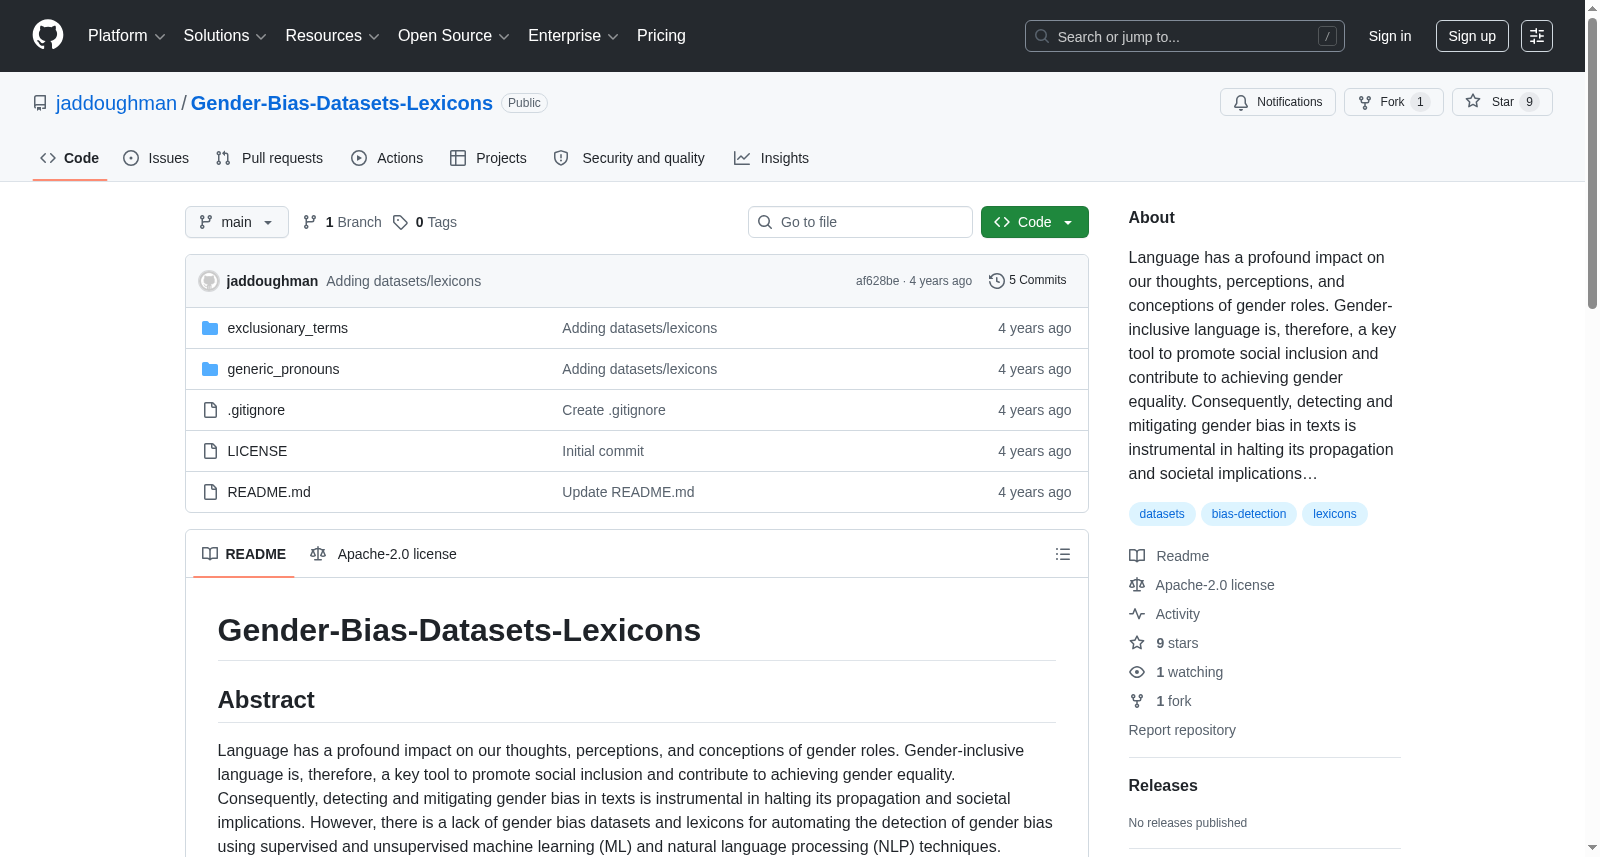Image resolution: width=1600 pixels, height=857 pixels.
Task: Expand the Platform menu
Action: click(126, 36)
